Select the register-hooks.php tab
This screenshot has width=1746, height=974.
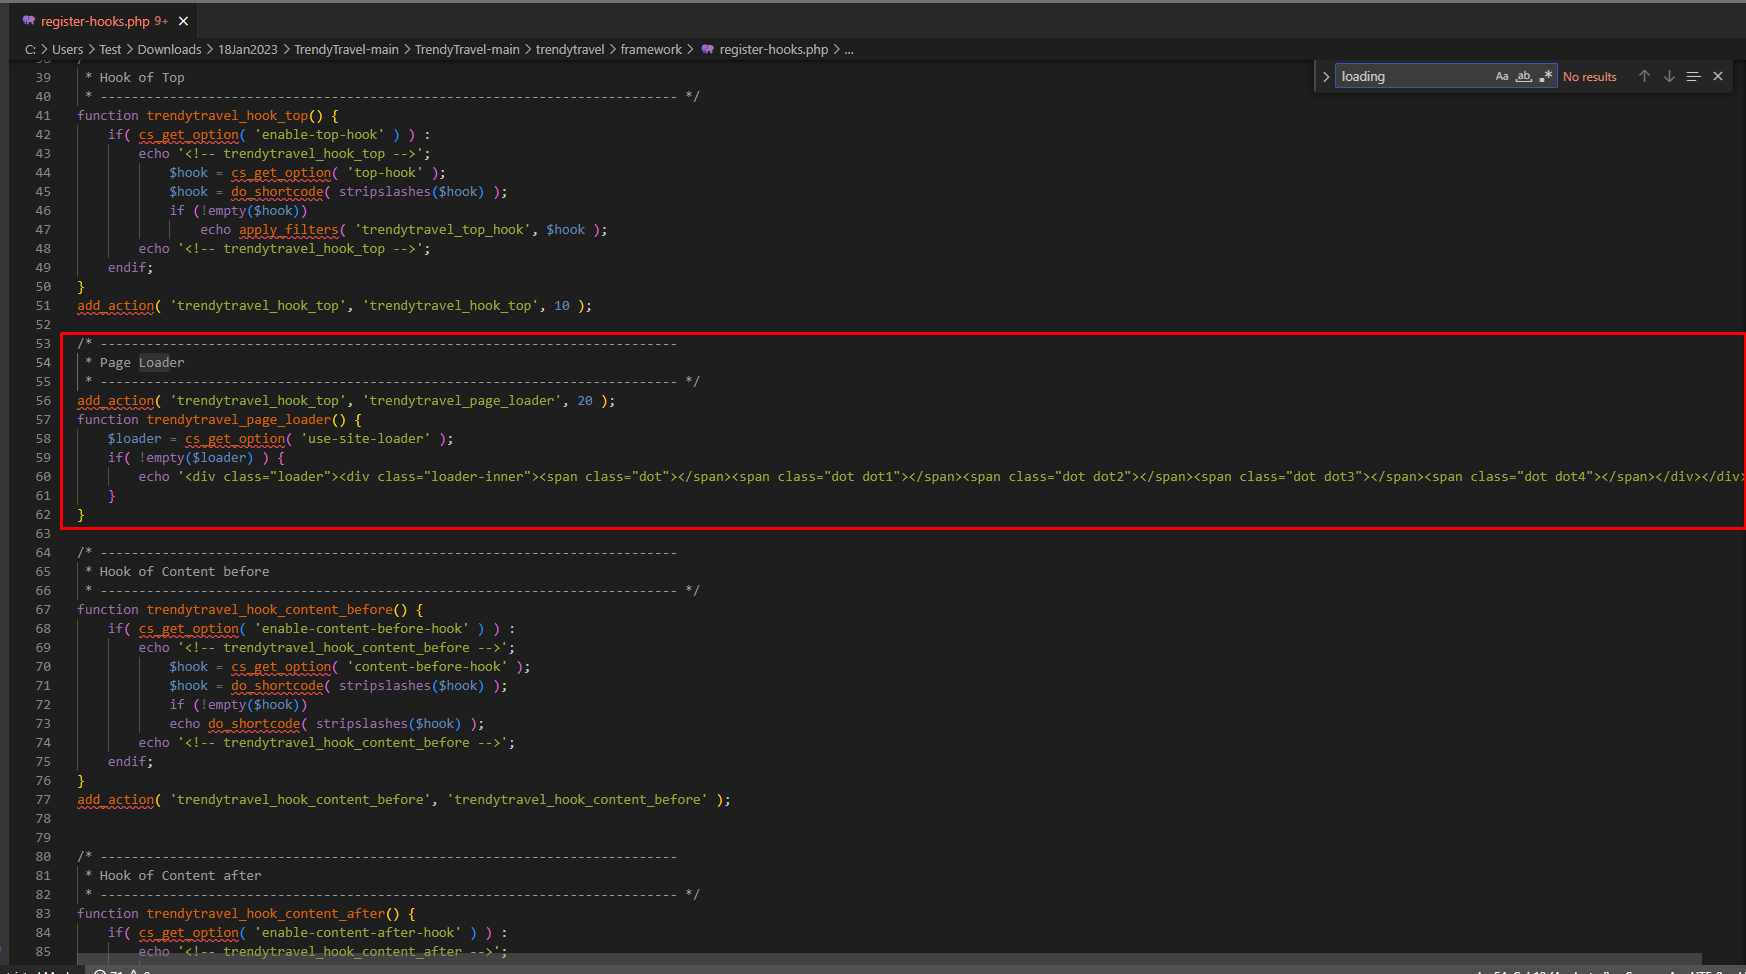104,21
